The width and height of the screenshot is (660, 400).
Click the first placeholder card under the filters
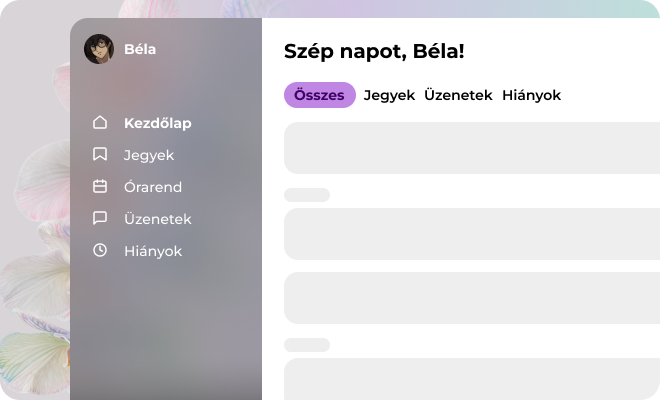click(472, 148)
